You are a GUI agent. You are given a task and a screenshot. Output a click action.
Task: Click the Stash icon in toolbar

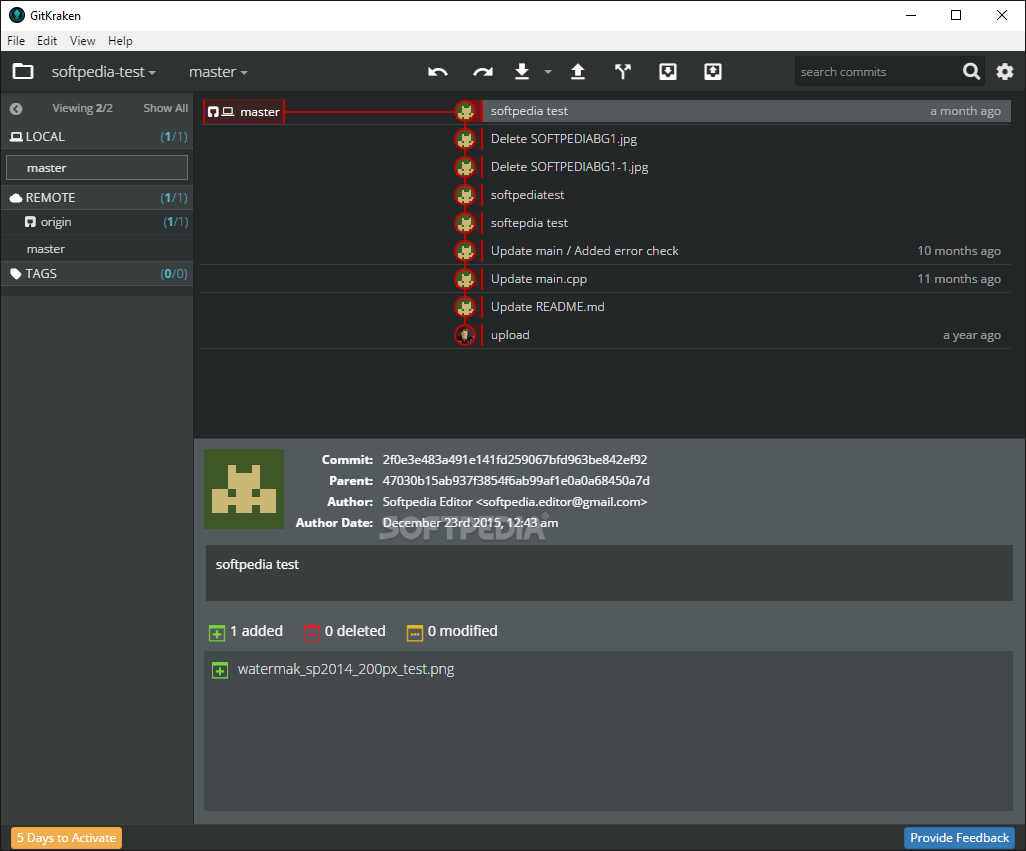[x=667, y=71]
